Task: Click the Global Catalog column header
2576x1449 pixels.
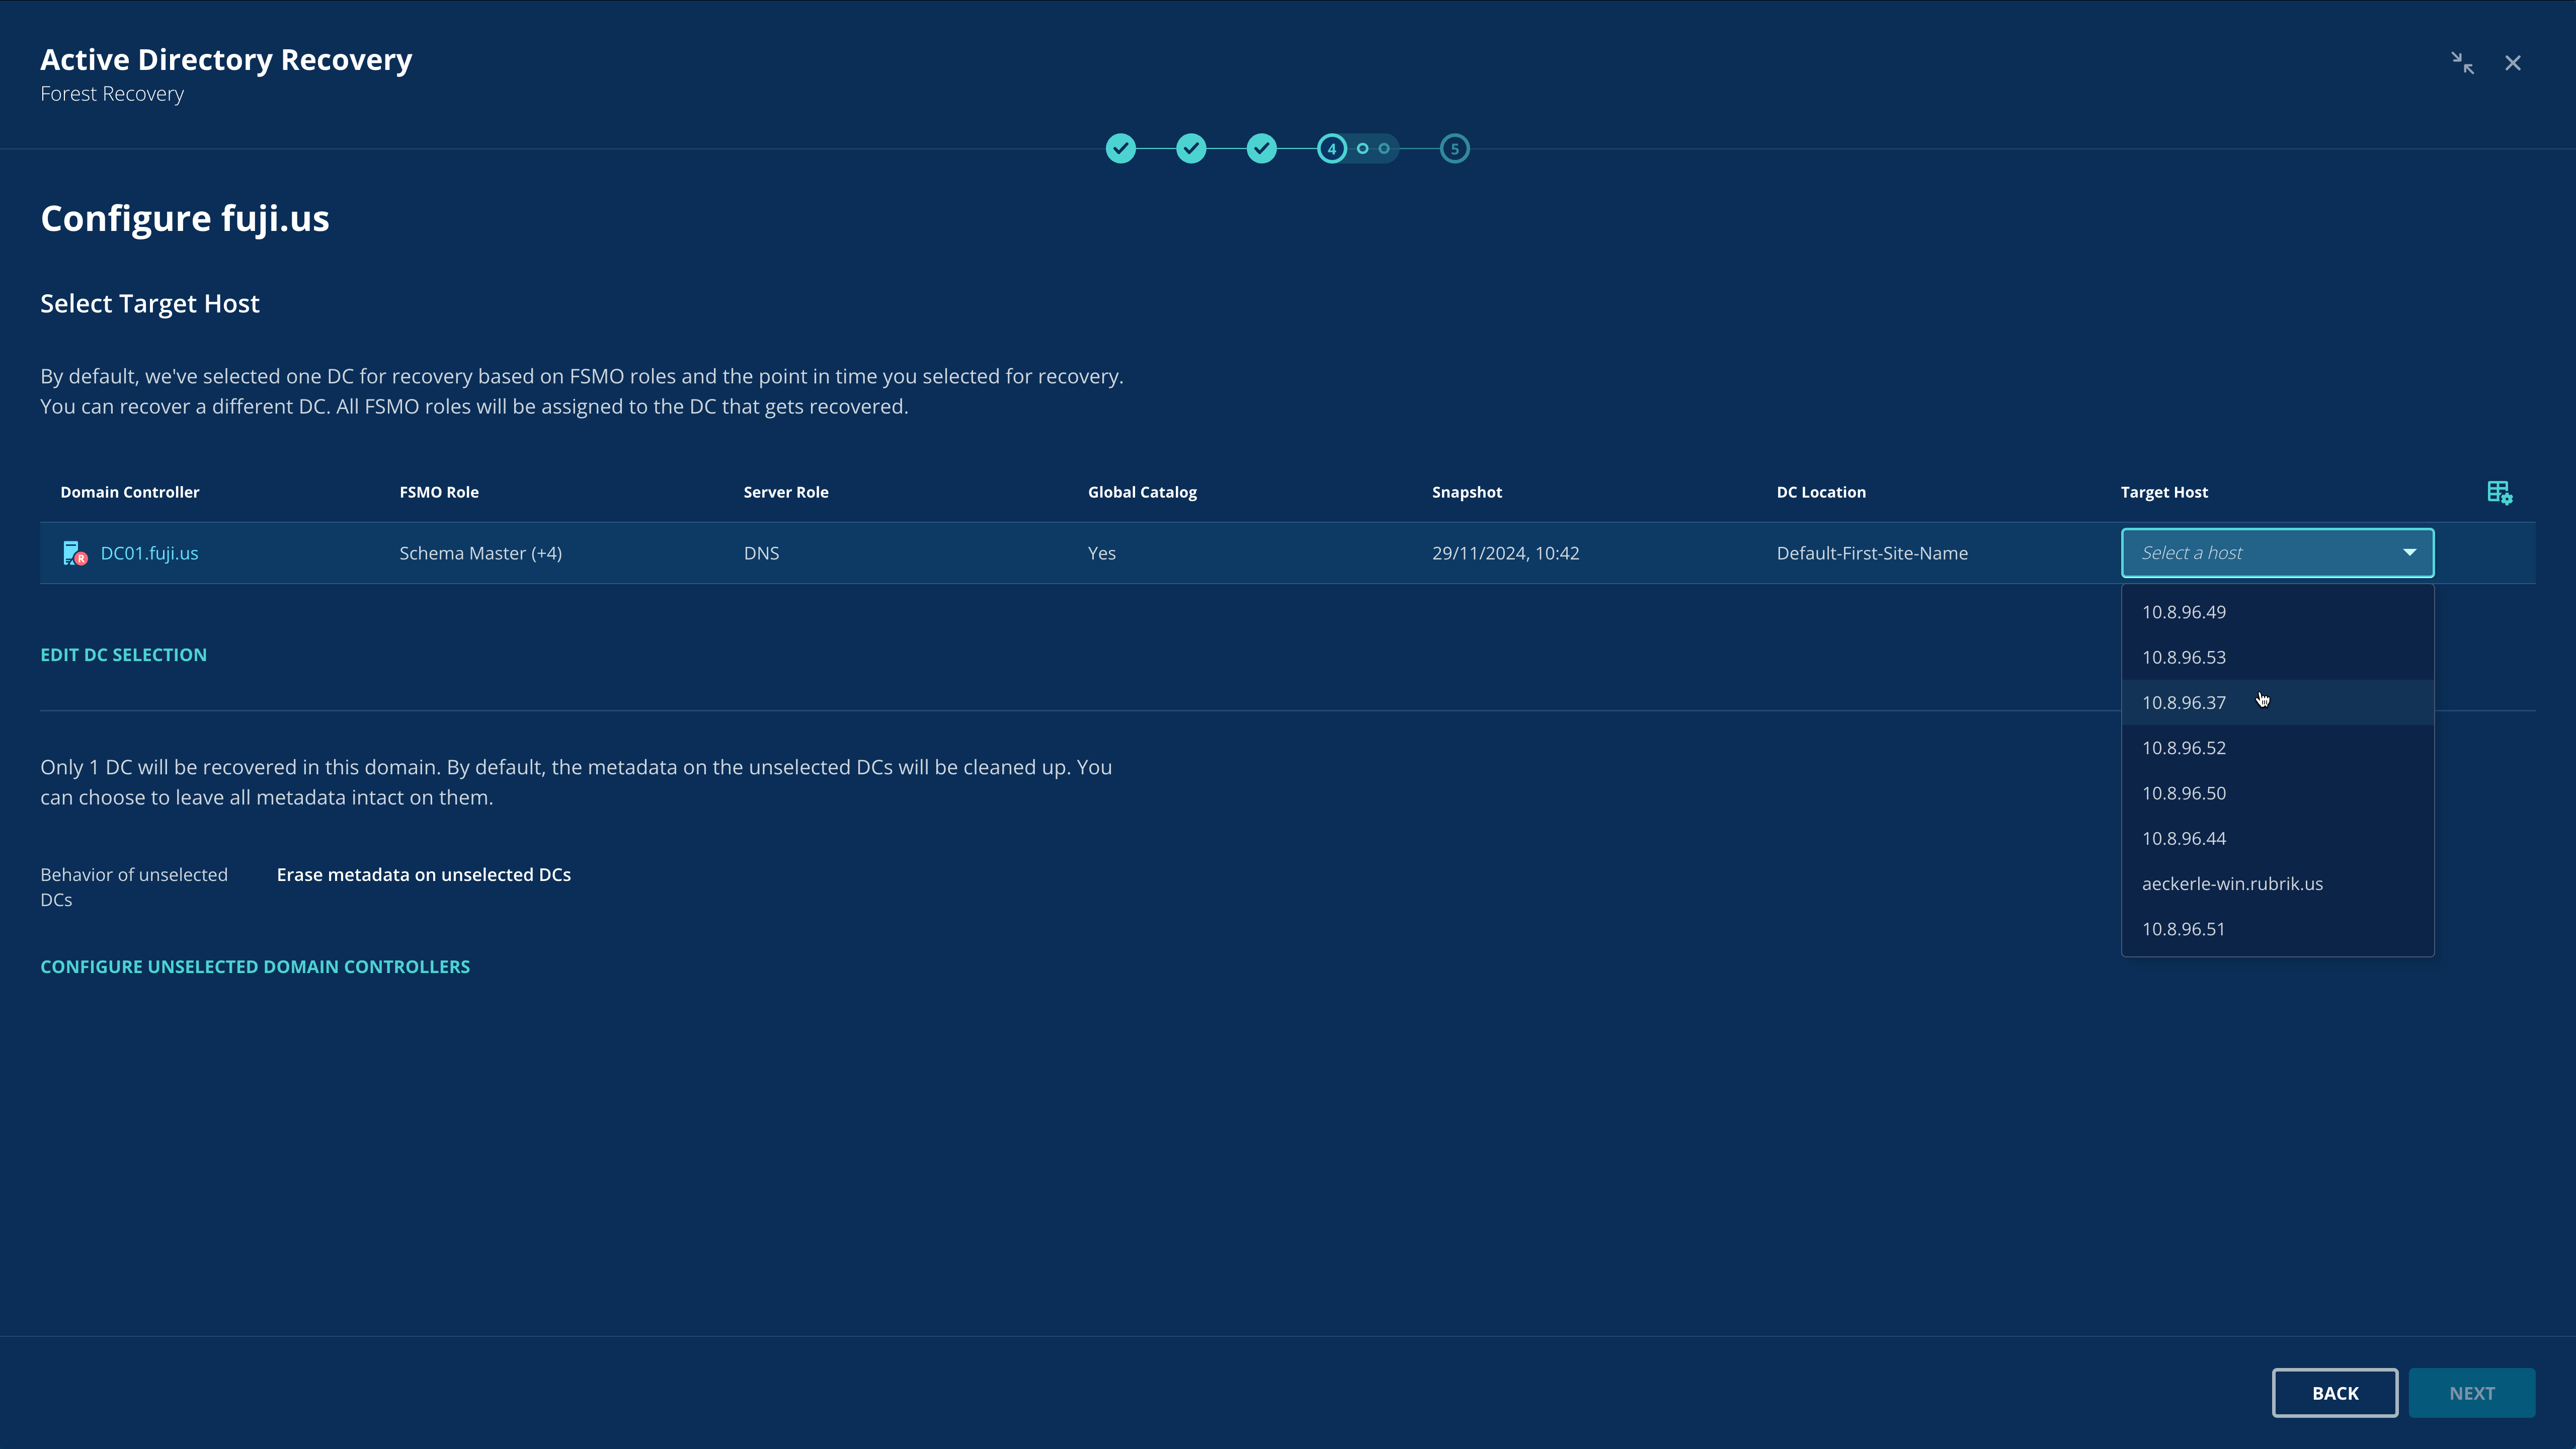Action: pyautogui.click(x=1142, y=492)
